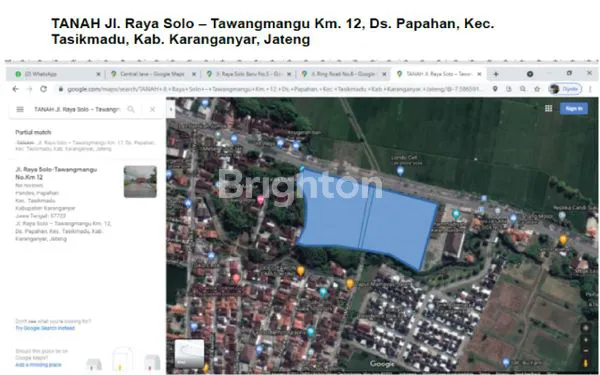This screenshot has width=600, height=375.
Task: Zoom out the map with minus
Action: click(x=585, y=351)
